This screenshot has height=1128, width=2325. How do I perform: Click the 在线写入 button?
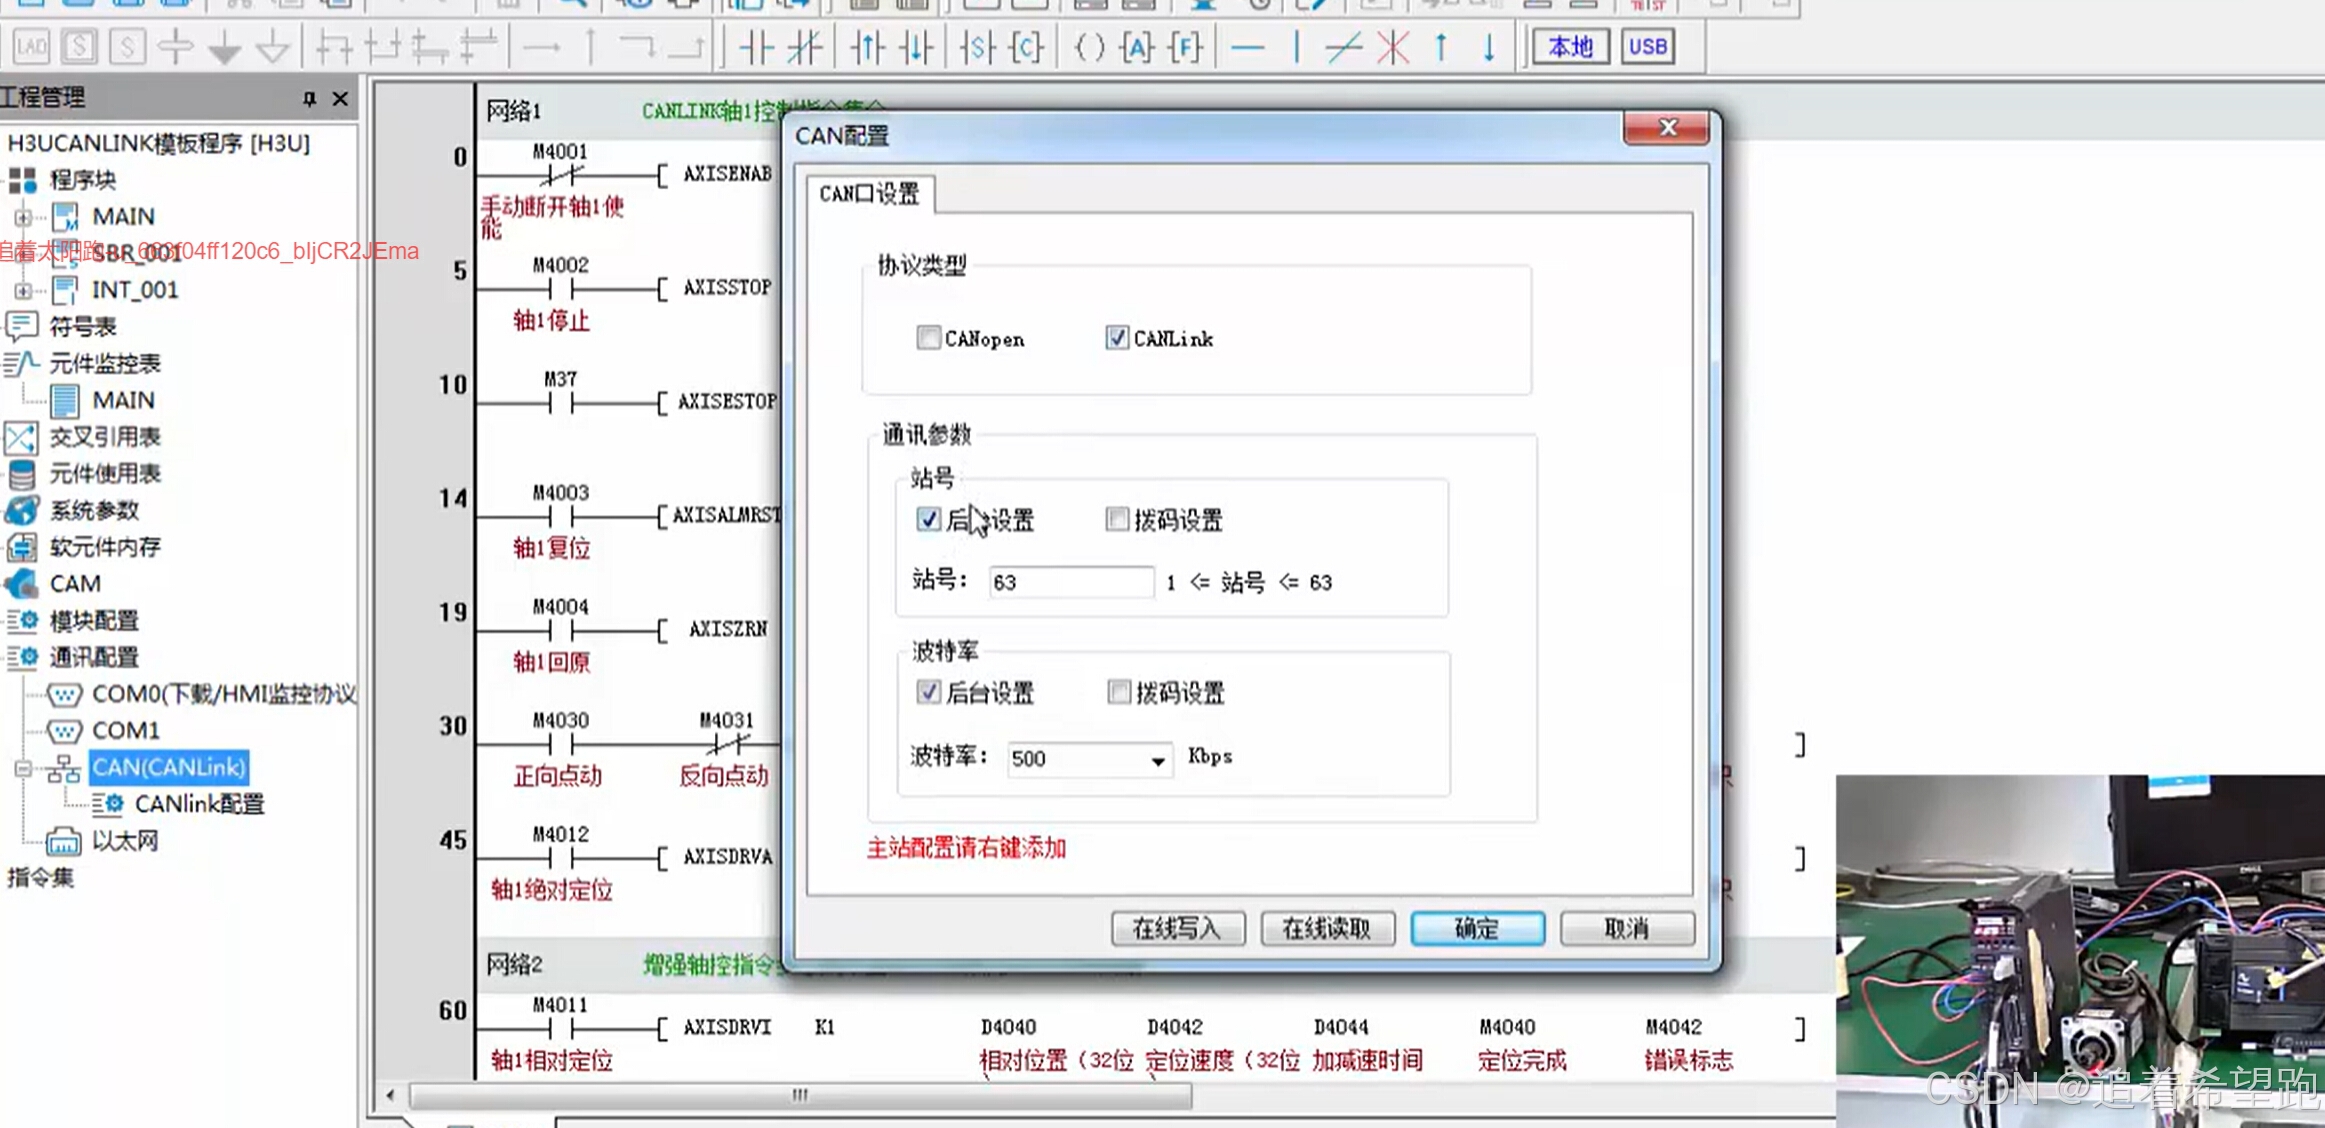[1177, 928]
